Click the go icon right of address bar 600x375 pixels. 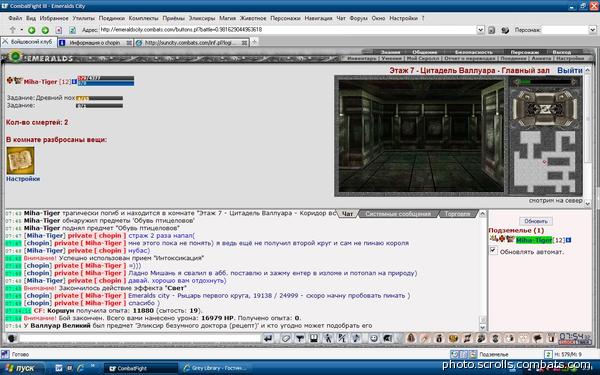click(x=492, y=30)
